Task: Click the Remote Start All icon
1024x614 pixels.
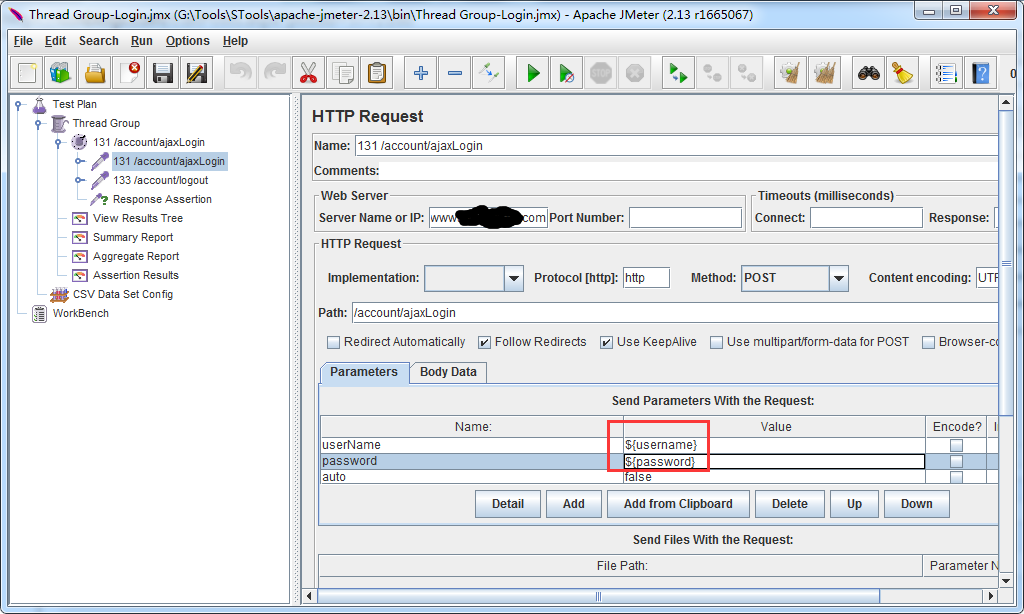Action: coord(678,73)
